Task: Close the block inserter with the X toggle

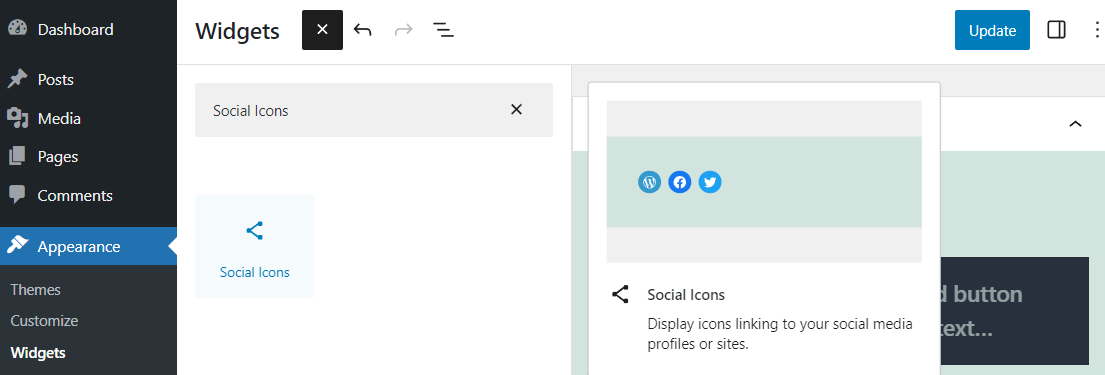Action: pyautogui.click(x=322, y=30)
